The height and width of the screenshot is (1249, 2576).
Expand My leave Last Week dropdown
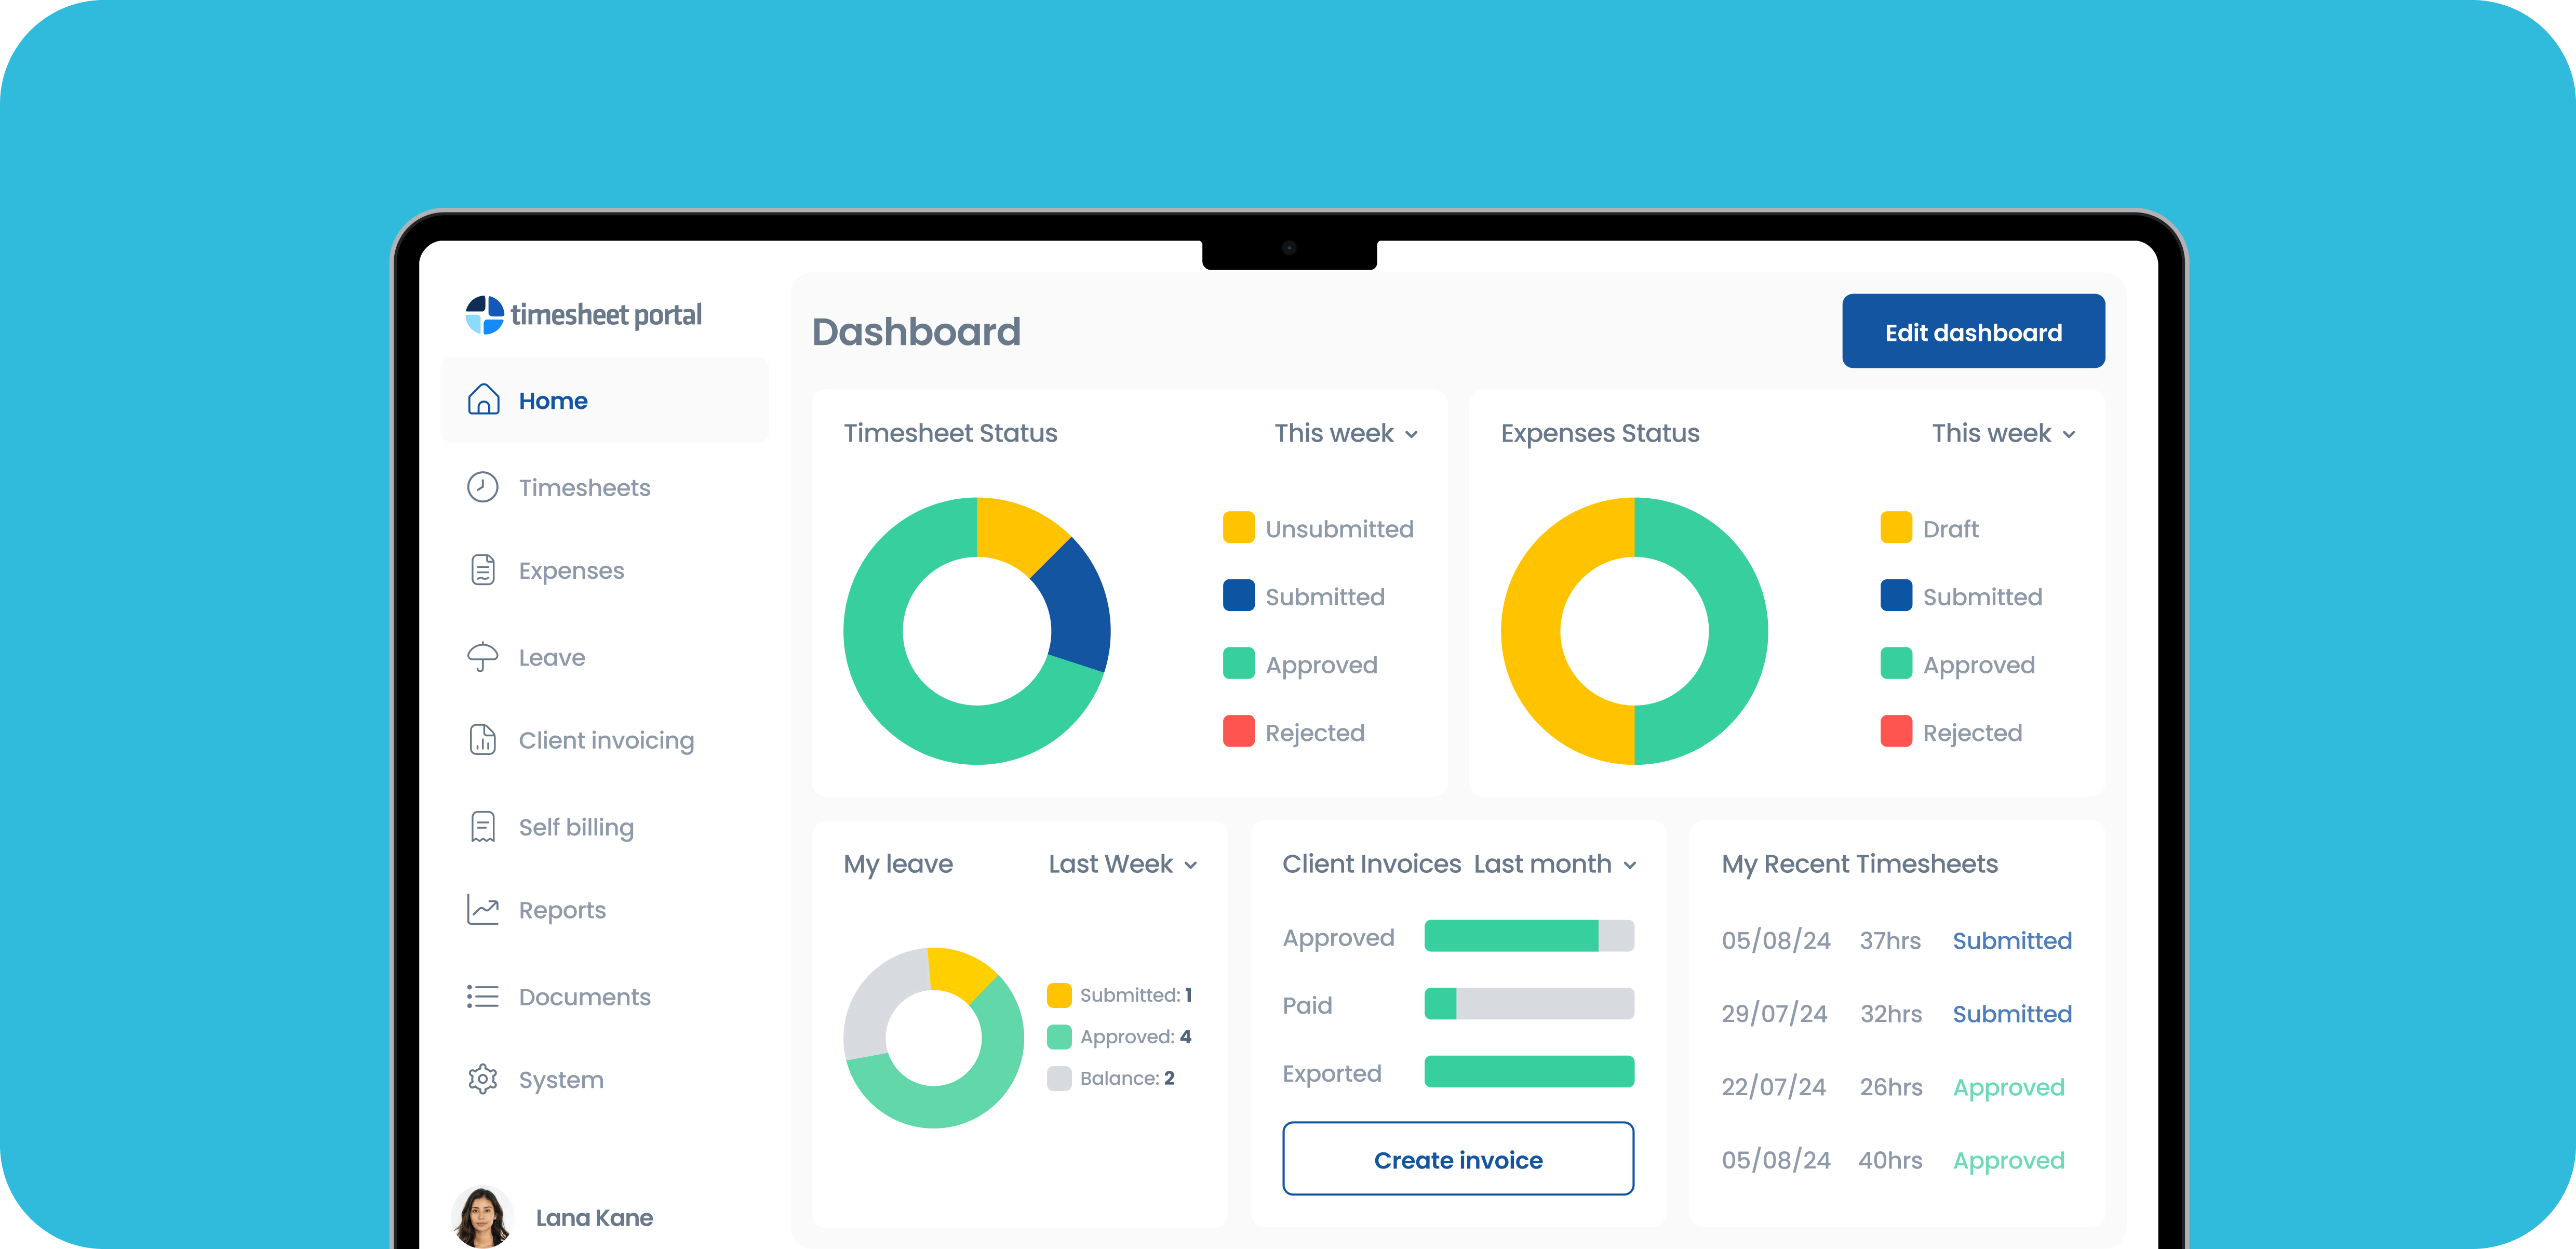tap(1123, 865)
